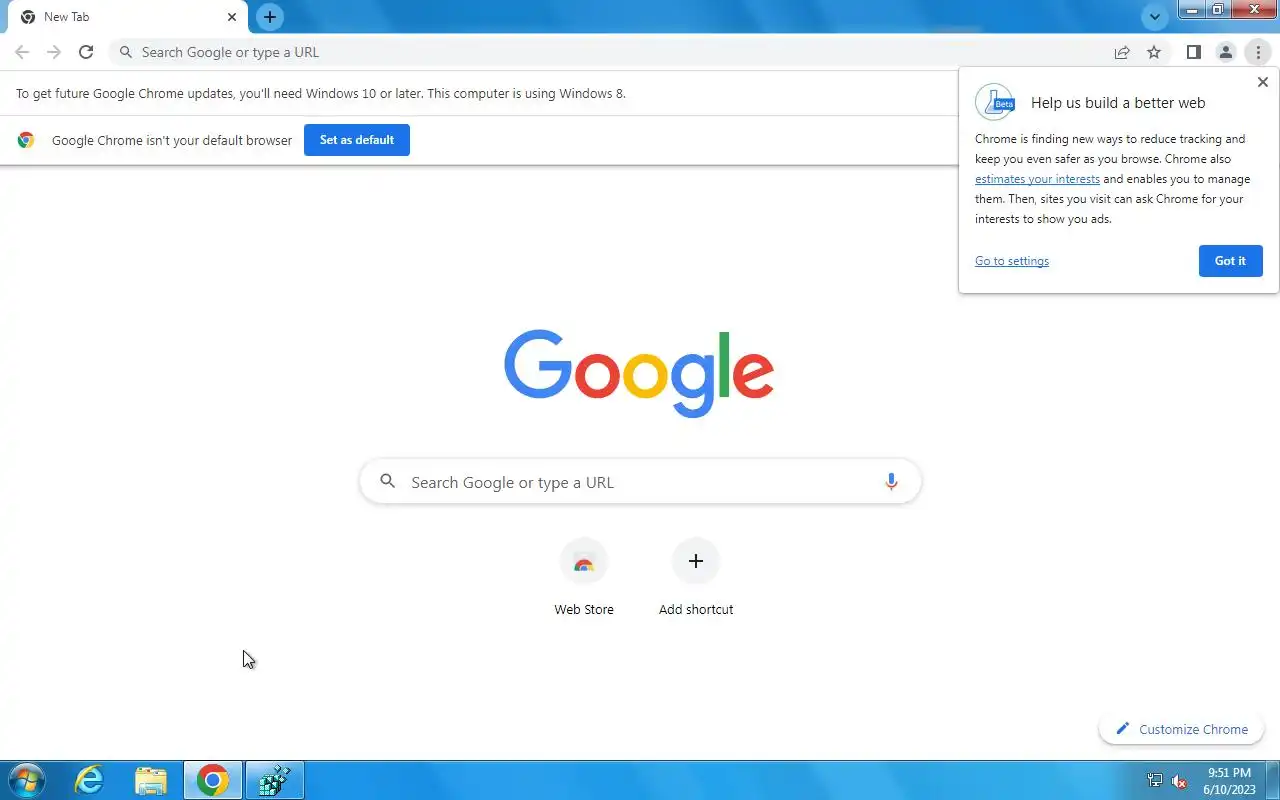Image resolution: width=1280 pixels, height=800 pixels.
Task: Click Chrome icon in taskbar
Action: [212, 780]
